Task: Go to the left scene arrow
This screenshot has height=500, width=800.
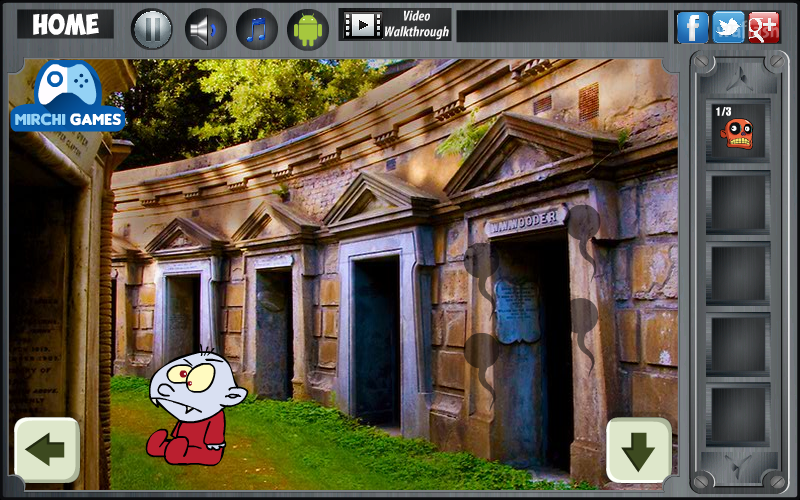Action: click(47, 449)
